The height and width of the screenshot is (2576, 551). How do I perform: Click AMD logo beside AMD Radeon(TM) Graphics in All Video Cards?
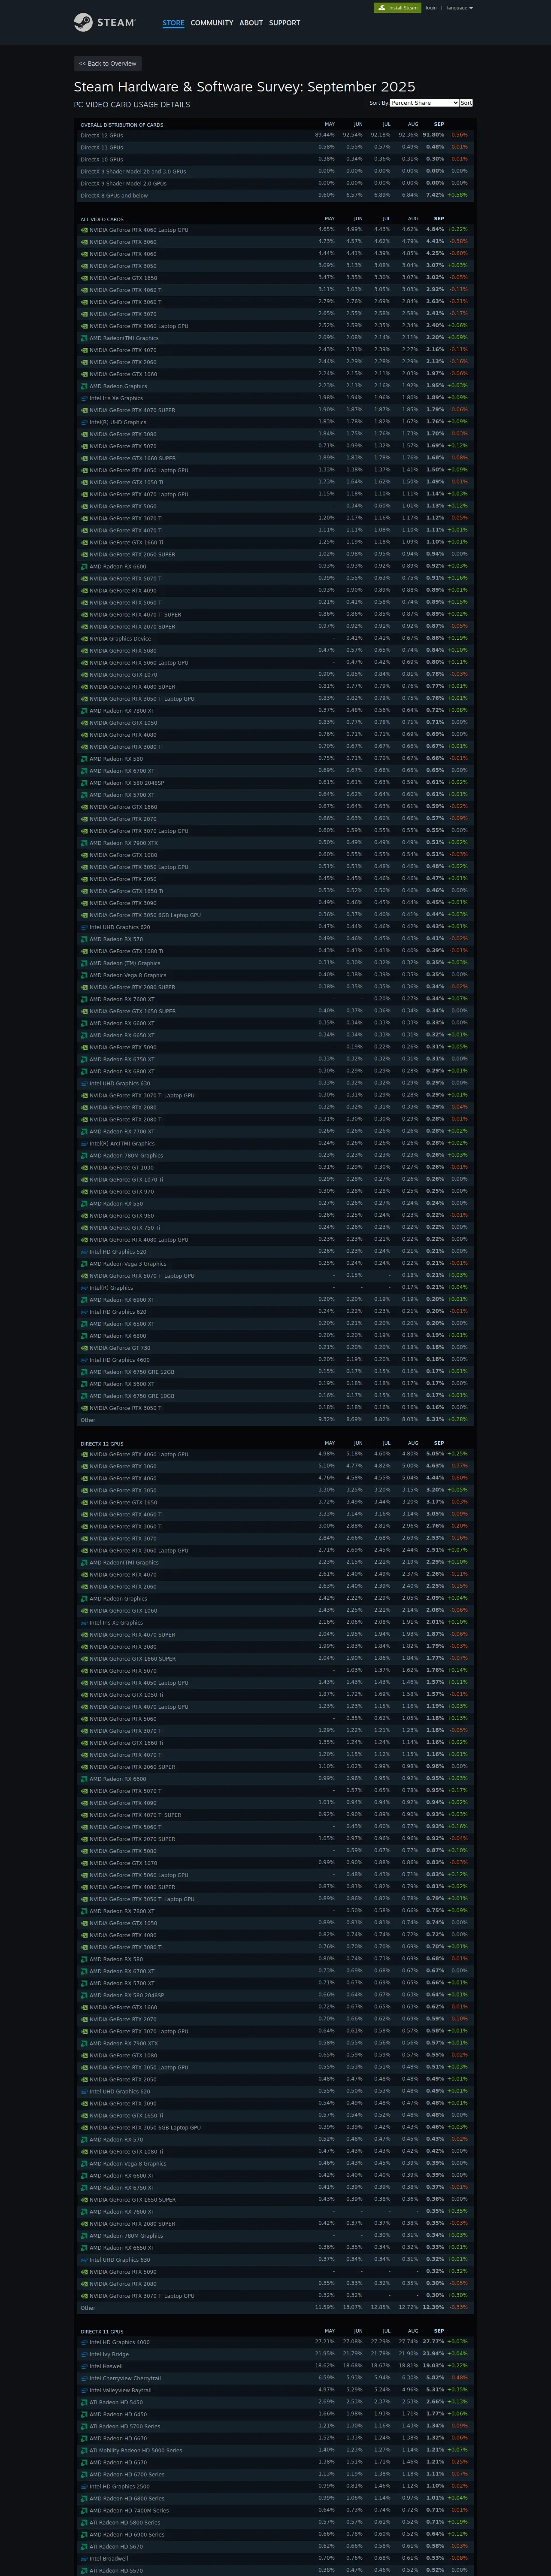[84, 338]
